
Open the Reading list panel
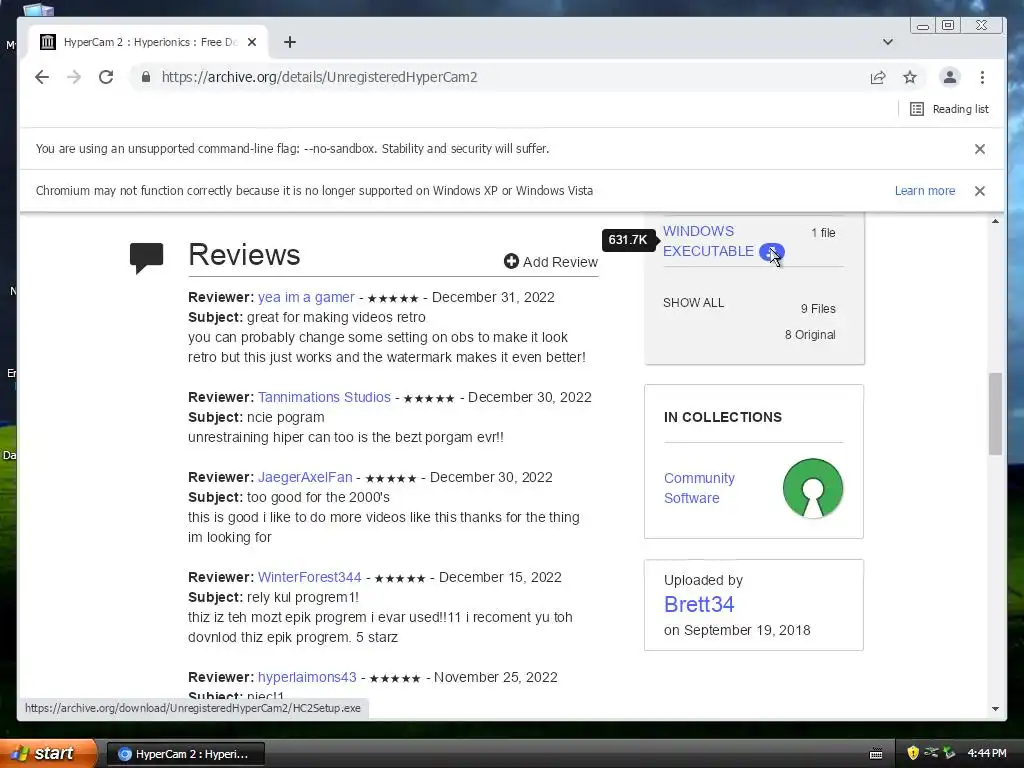(949, 109)
